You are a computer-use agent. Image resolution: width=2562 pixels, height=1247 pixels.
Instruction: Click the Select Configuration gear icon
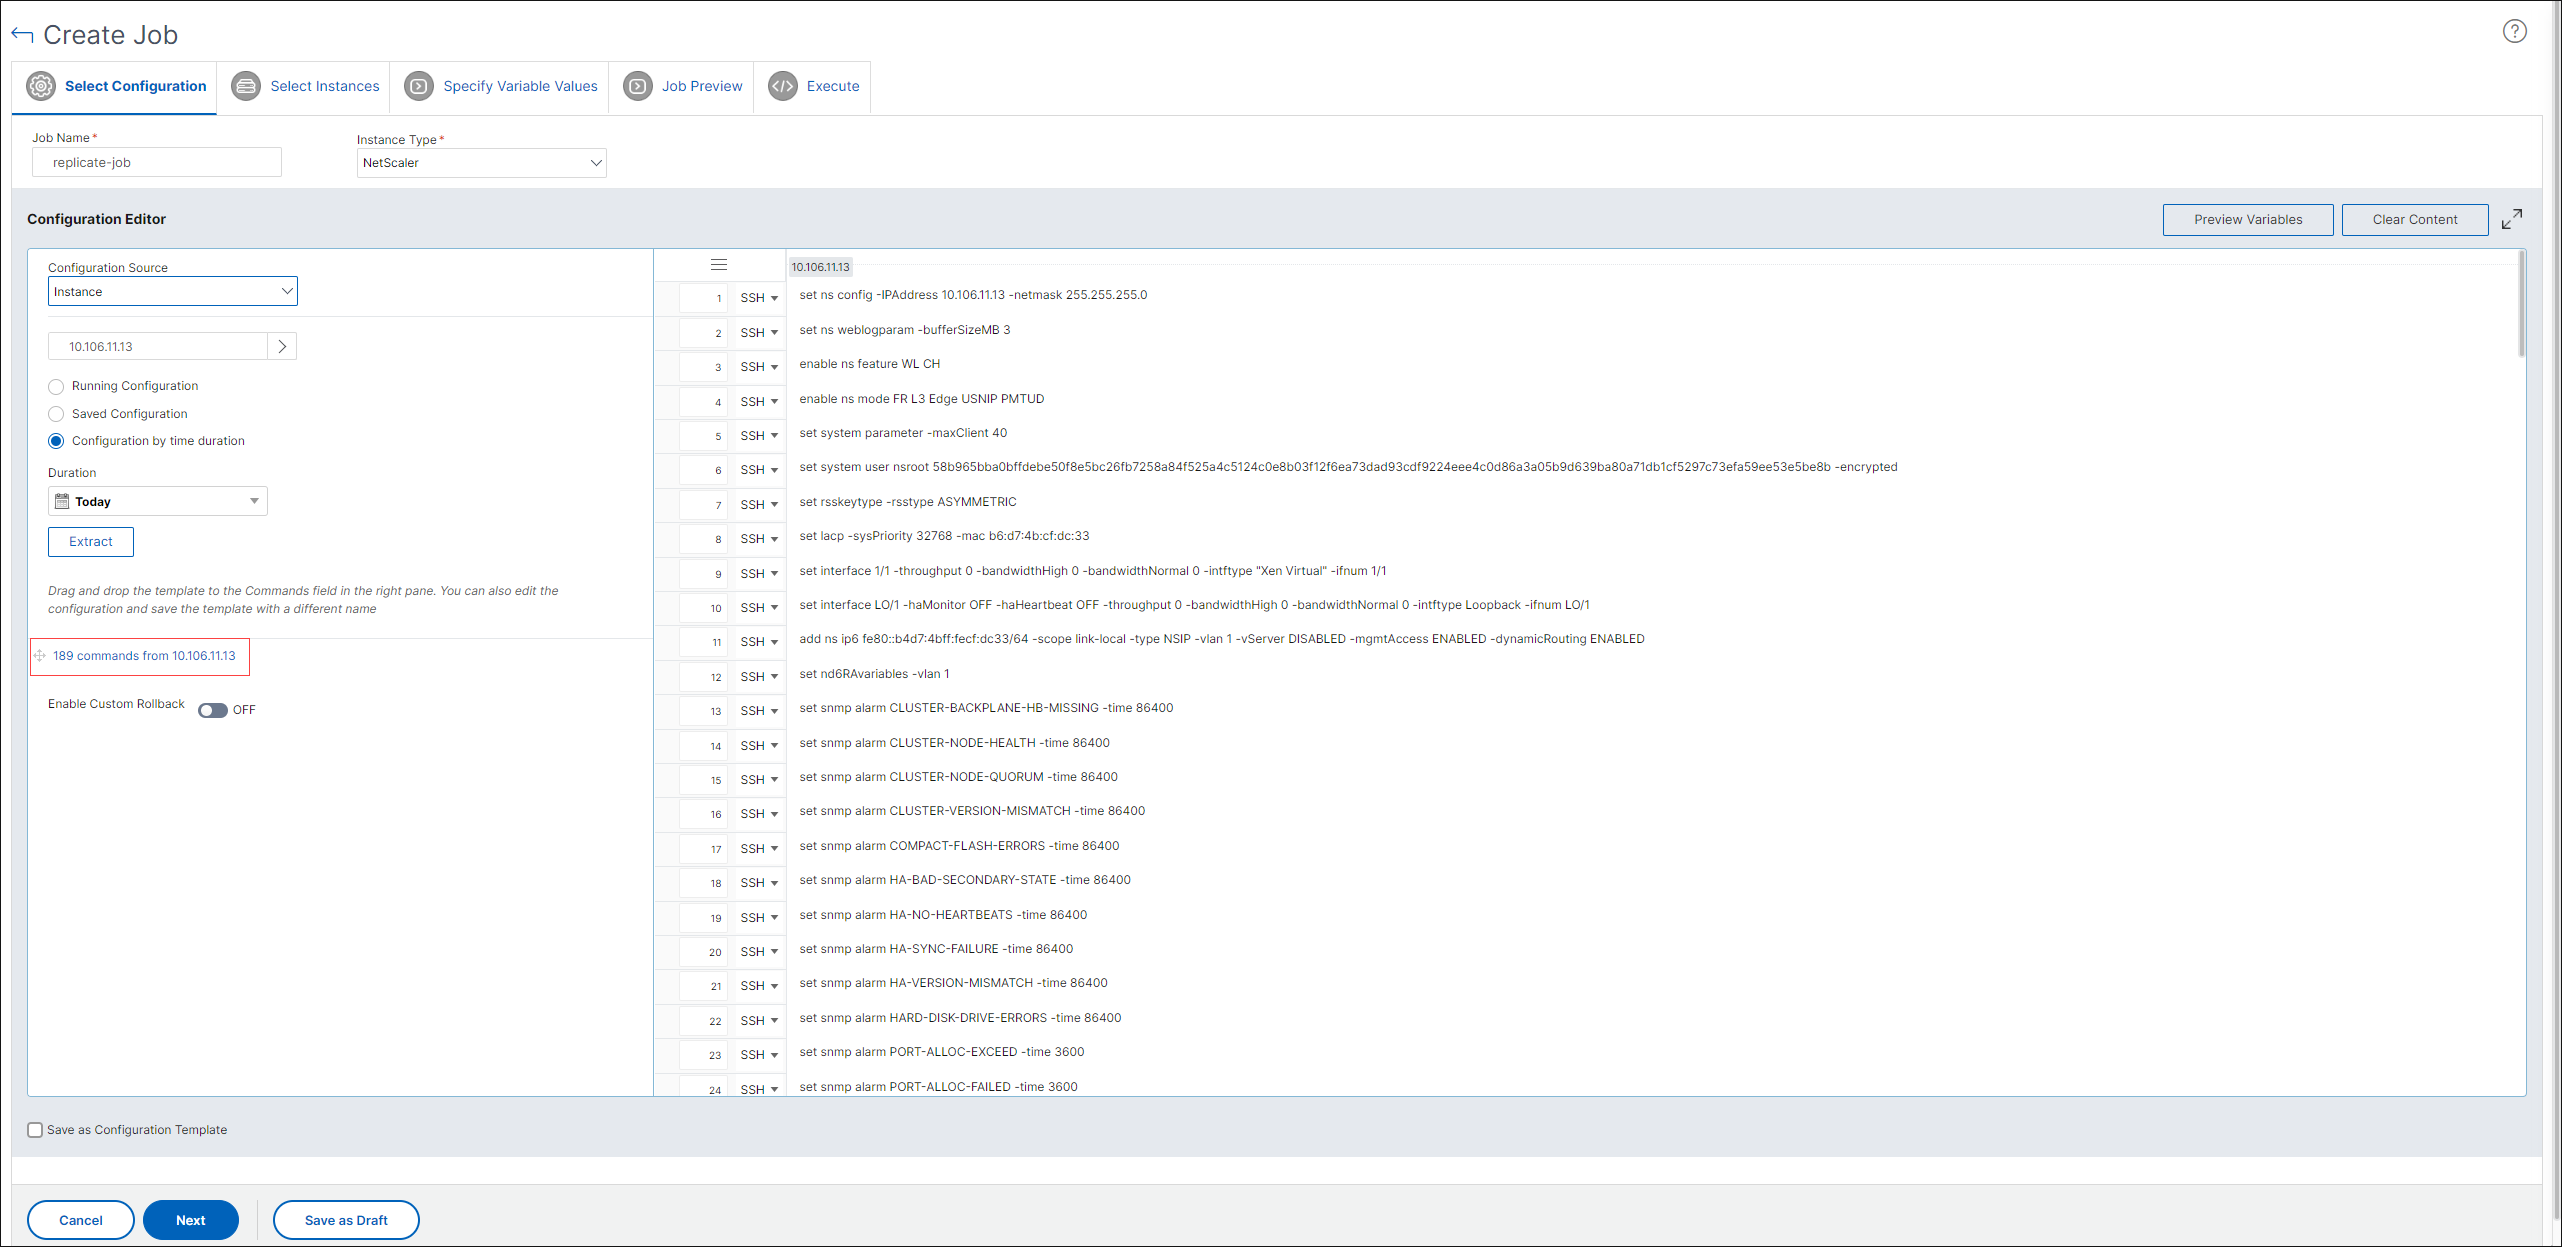click(41, 86)
